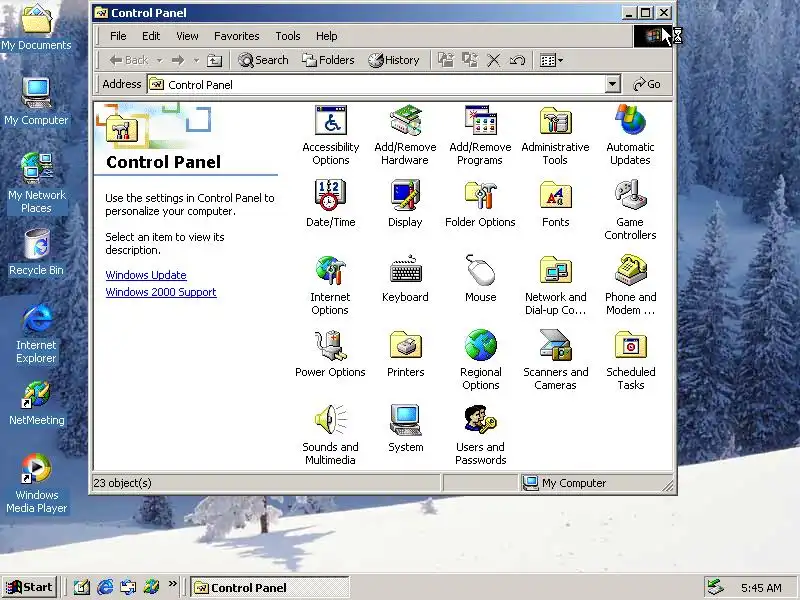Click the 5:45 AM taskbar clock
Viewport: 800px width, 600px height.
tap(761, 588)
